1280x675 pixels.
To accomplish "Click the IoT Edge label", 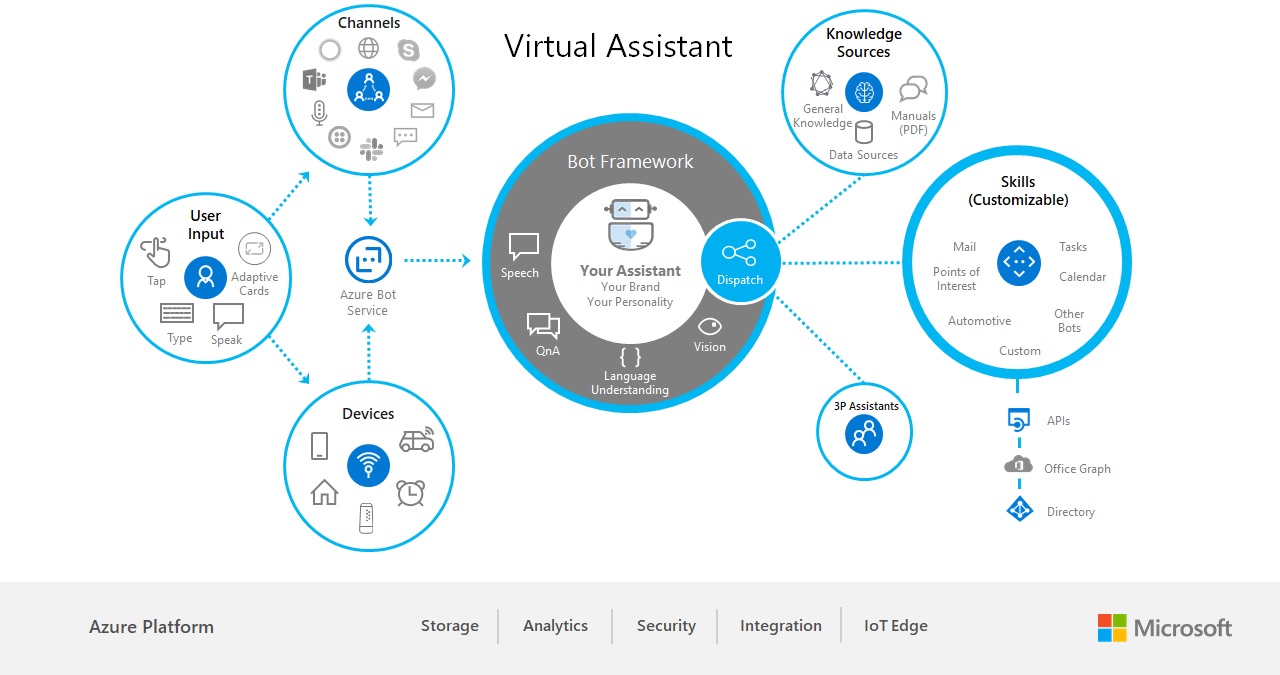I will (896, 626).
